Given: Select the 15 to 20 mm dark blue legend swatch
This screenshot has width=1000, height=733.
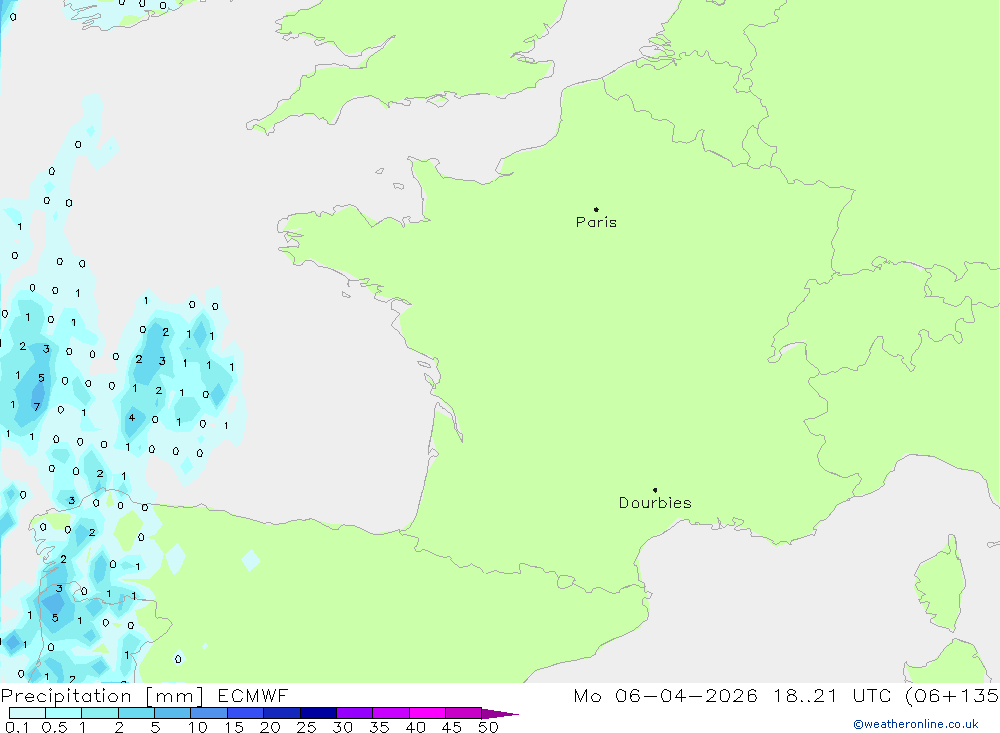Looking at the screenshot, I should tap(245, 713).
